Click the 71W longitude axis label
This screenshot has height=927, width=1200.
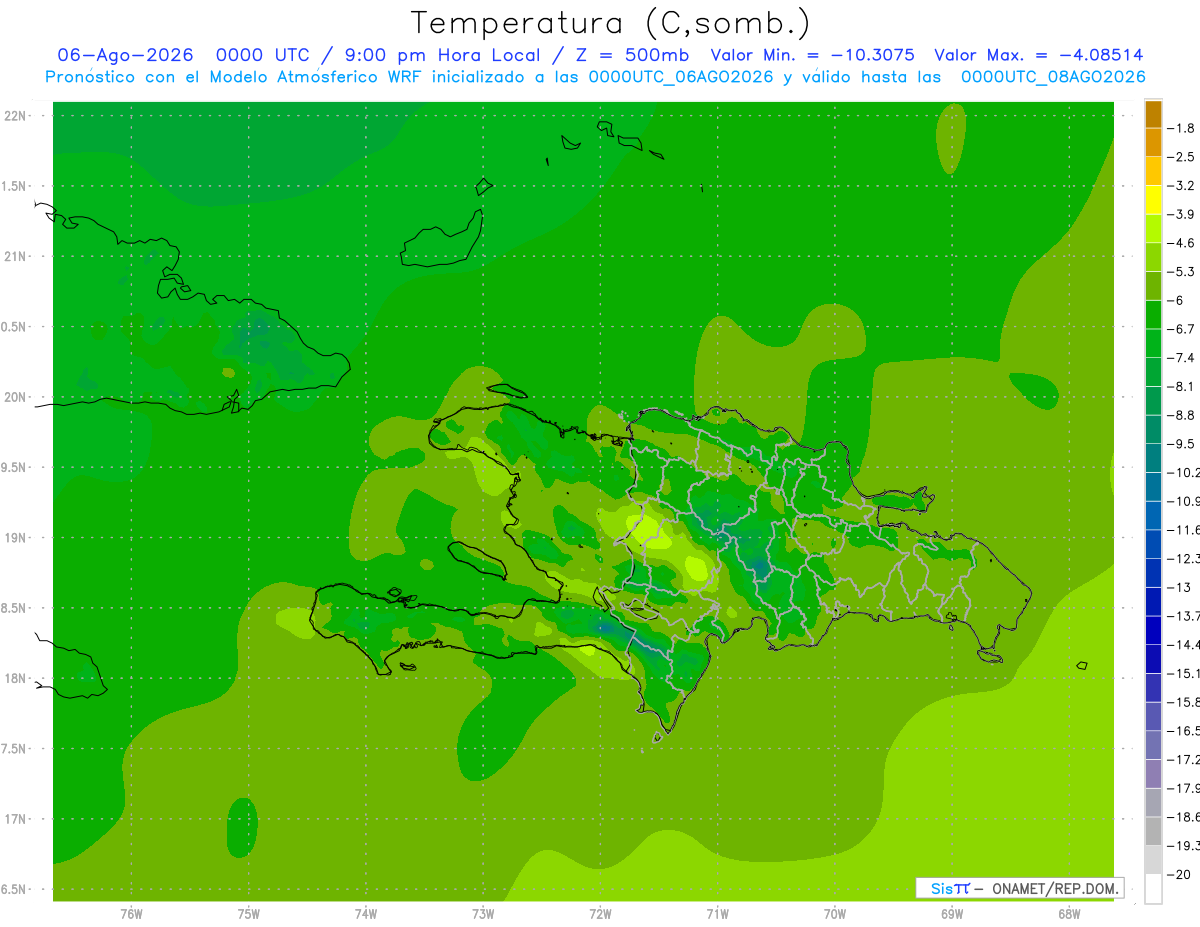(717, 913)
